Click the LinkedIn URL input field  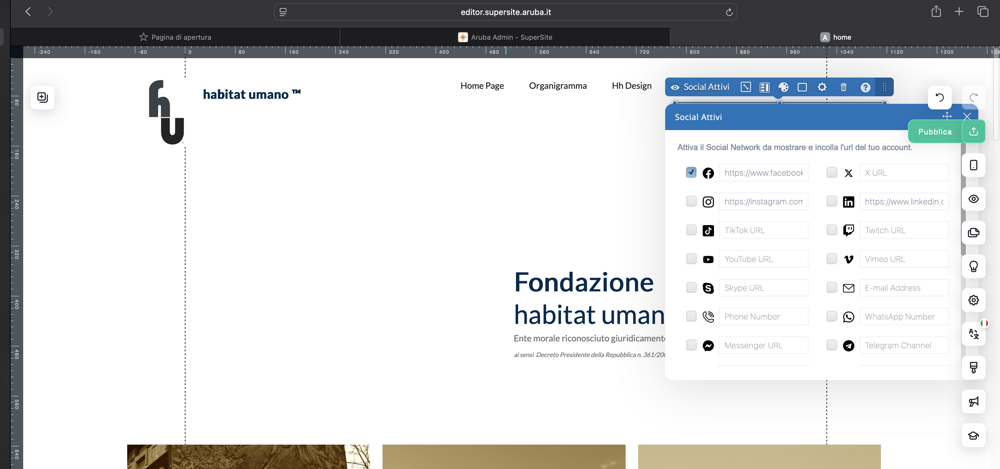(x=904, y=202)
